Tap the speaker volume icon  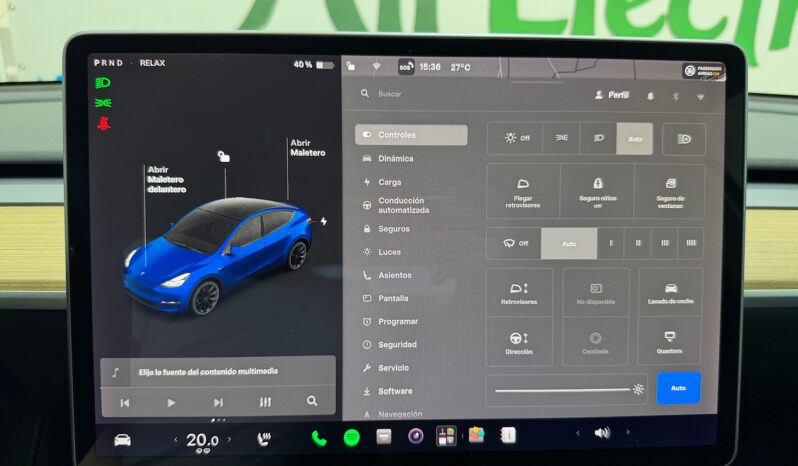(x=602, y=433)
